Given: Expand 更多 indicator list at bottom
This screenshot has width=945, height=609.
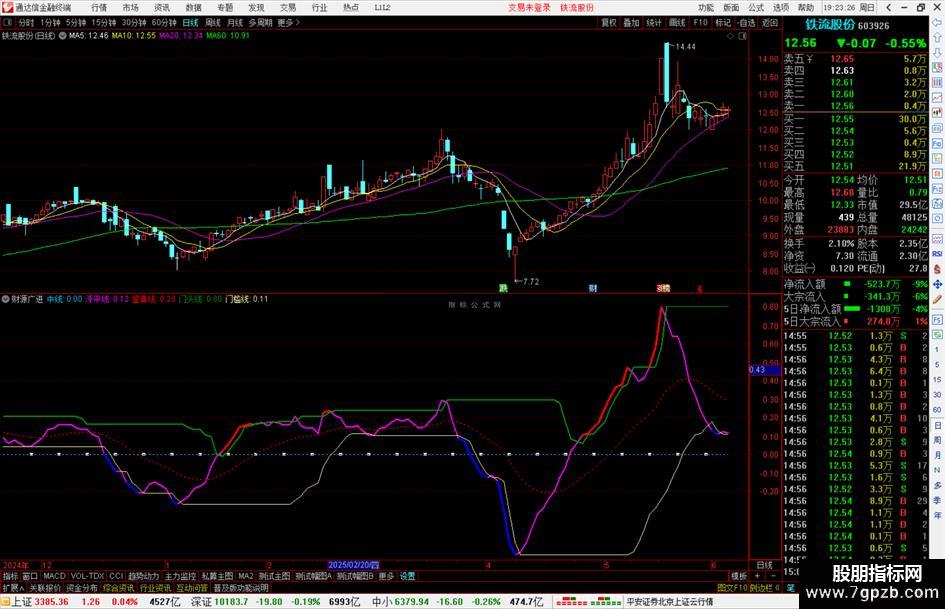Looking at the screenshot, I should click(386, 576).
